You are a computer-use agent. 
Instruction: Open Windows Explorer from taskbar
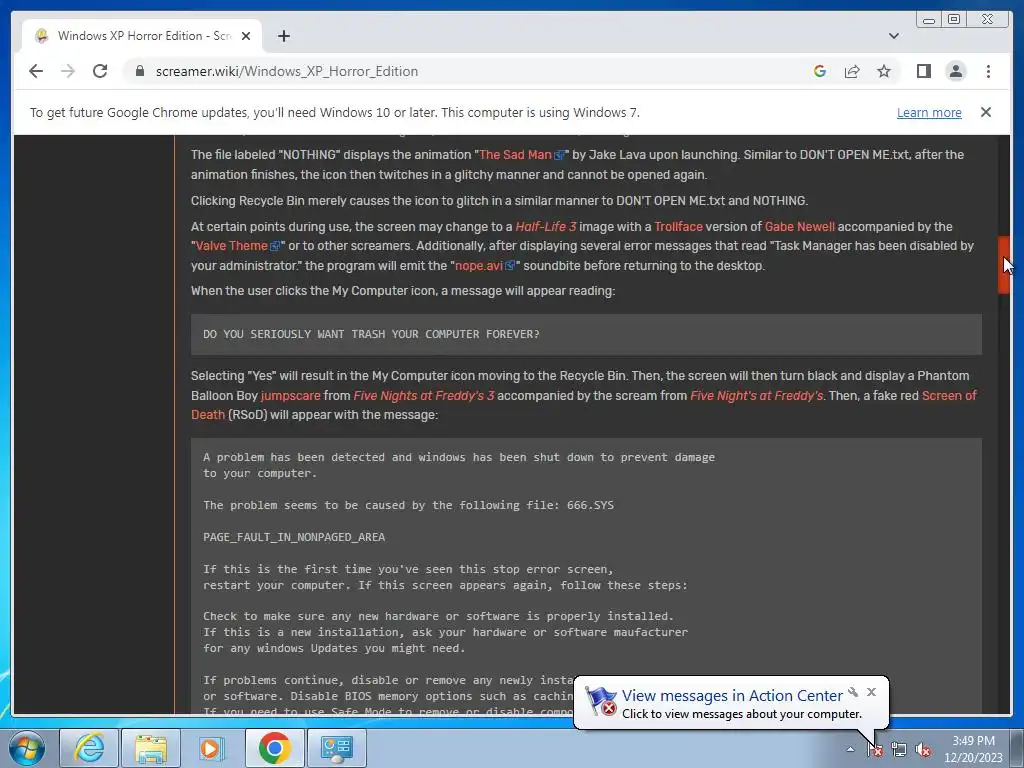click(x=151, y=748)
